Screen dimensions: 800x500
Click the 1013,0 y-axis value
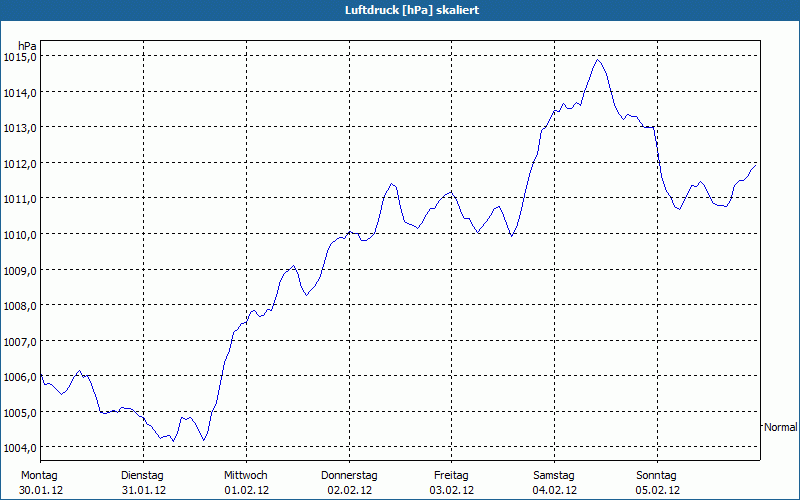point(19,128)
